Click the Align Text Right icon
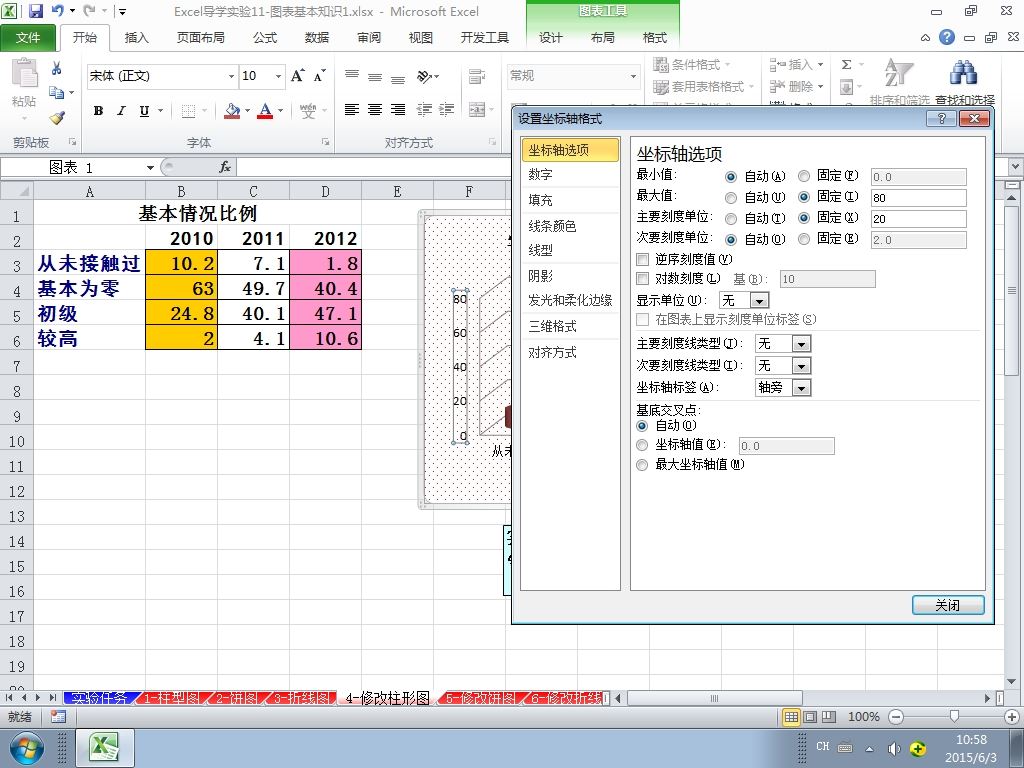The image size is (1024, 768). coord(398,110)
